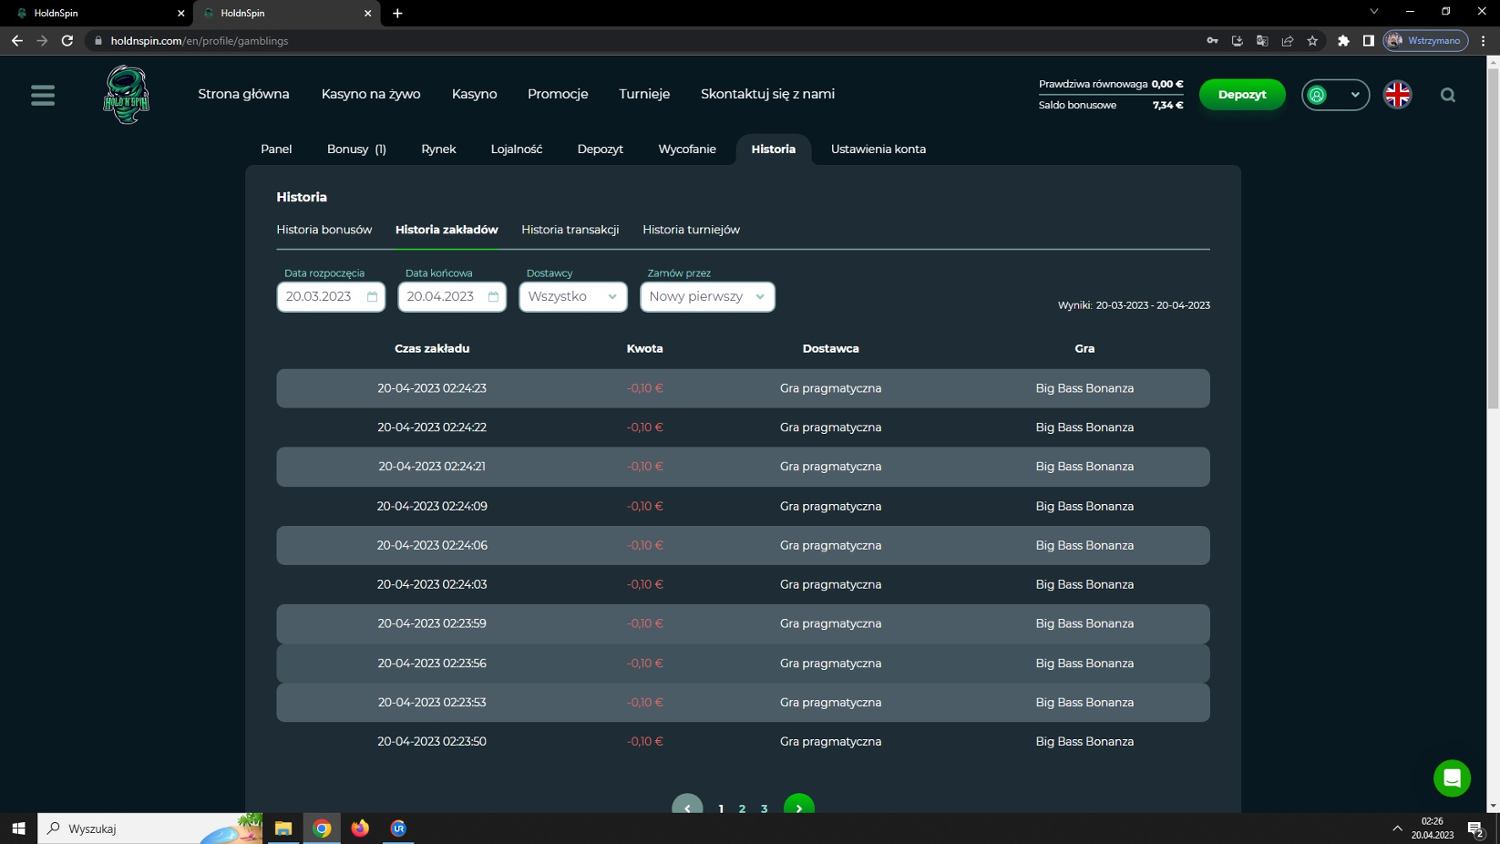Open the Wycofanie tab
This screenshot has width=1500, height=844.
(x=687, y=149)
